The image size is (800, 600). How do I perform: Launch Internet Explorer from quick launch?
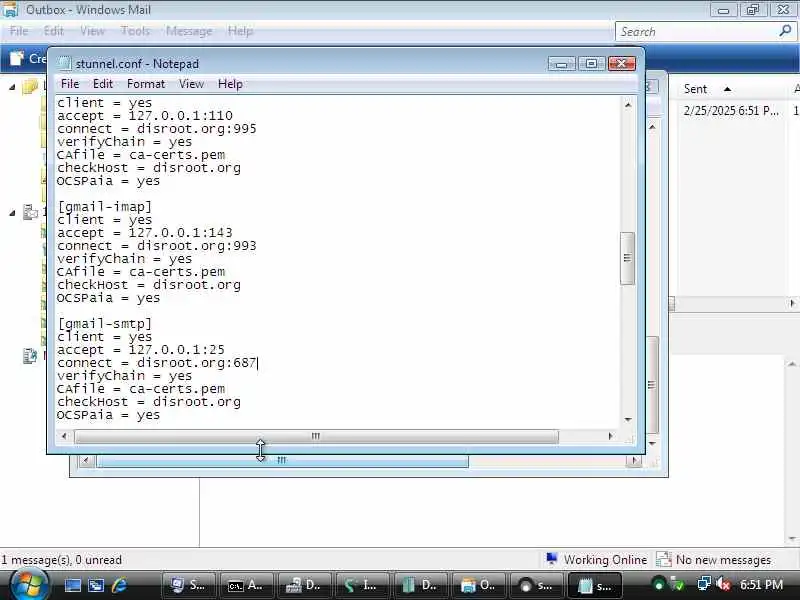point(119,585)
